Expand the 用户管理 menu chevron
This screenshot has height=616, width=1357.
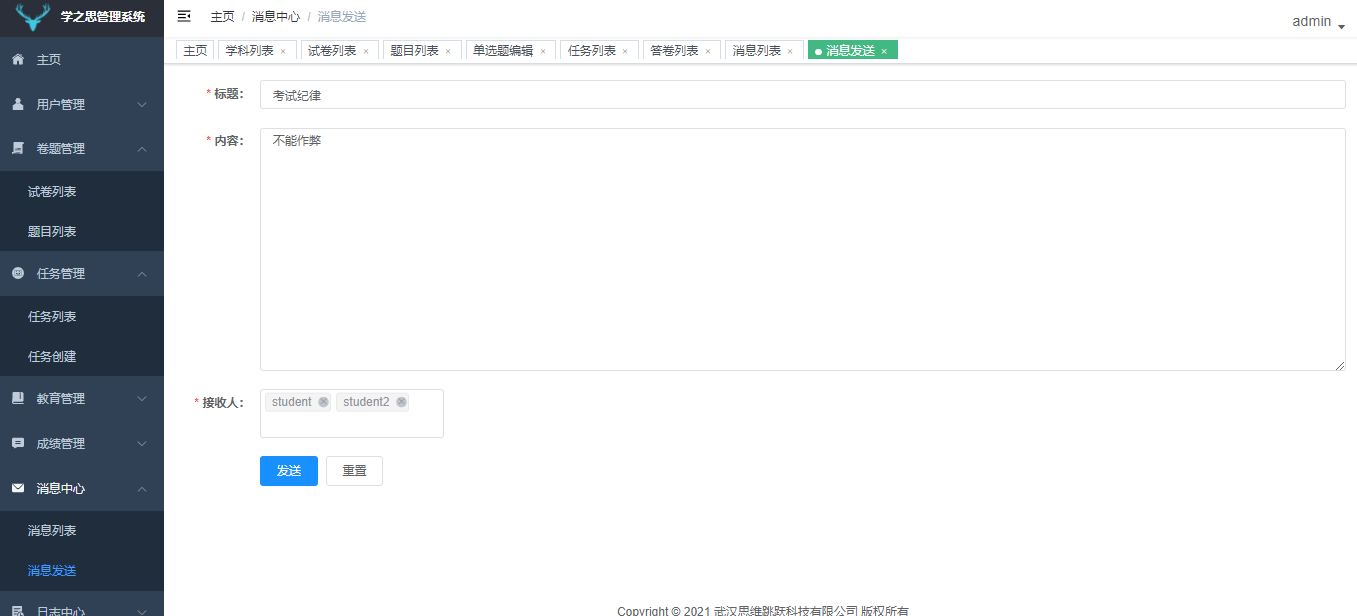142,104
